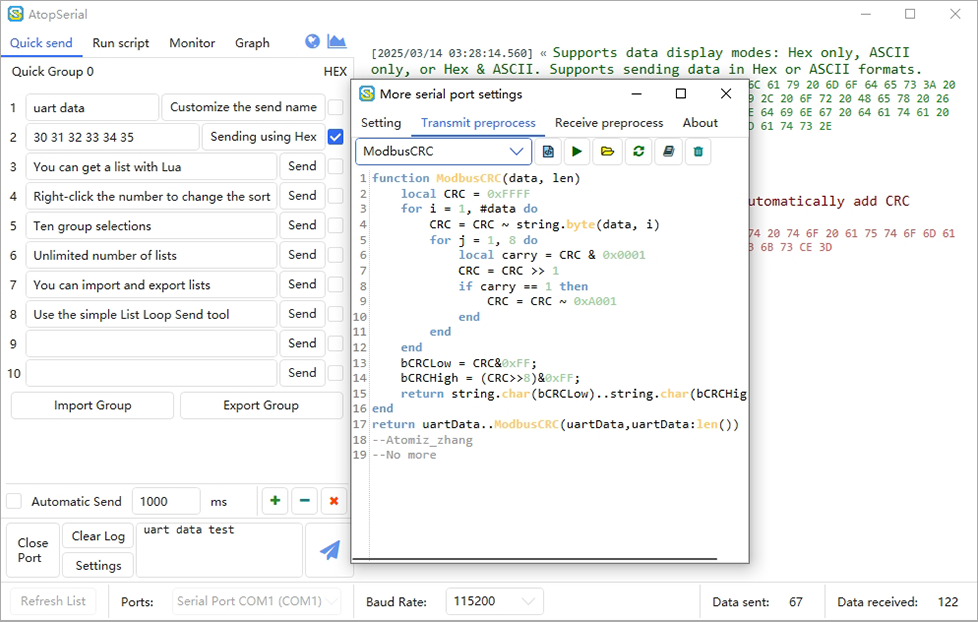Click the green plus add-row button

[x=275, y=501]
